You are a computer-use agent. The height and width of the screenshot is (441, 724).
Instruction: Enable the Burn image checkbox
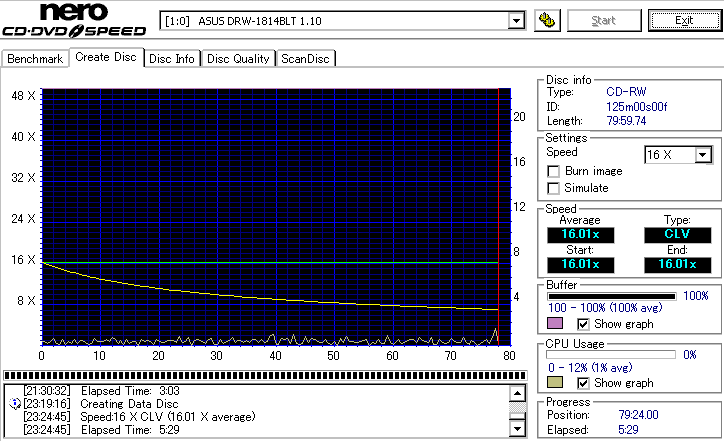point(554,171)
